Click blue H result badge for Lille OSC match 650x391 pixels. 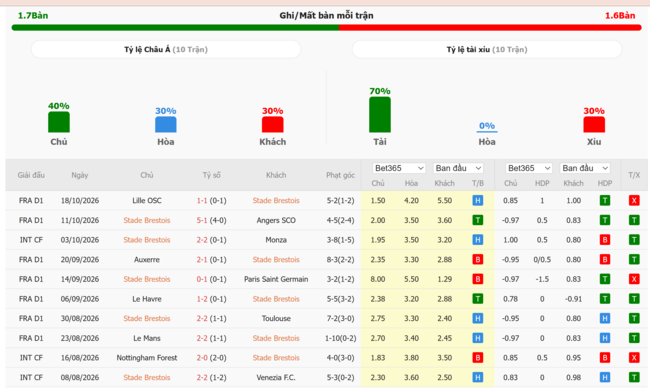pos(478,201)
